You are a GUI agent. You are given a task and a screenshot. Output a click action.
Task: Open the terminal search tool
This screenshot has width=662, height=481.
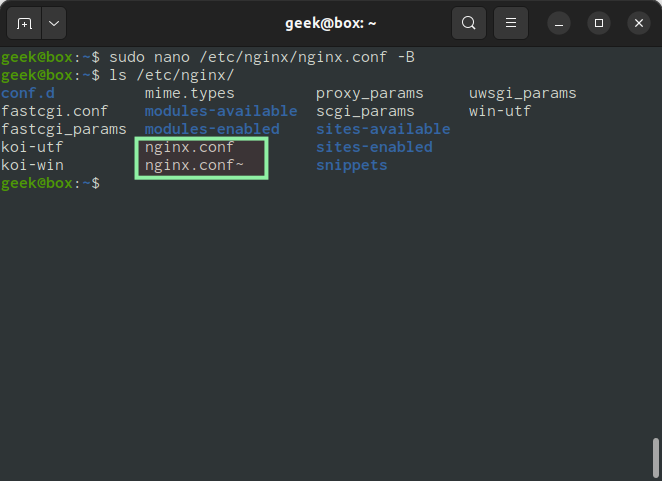469,23
